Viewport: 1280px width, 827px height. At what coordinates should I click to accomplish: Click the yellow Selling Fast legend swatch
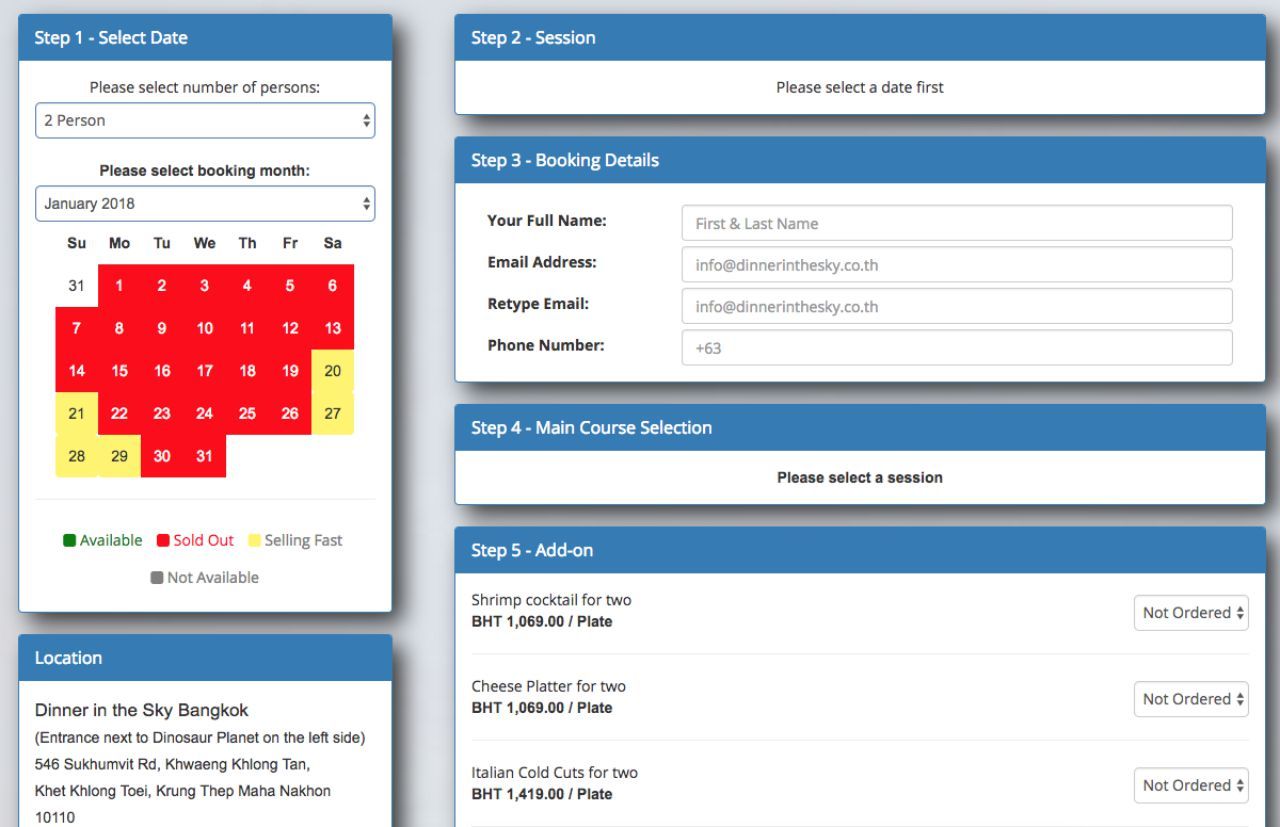pos(255,541)
